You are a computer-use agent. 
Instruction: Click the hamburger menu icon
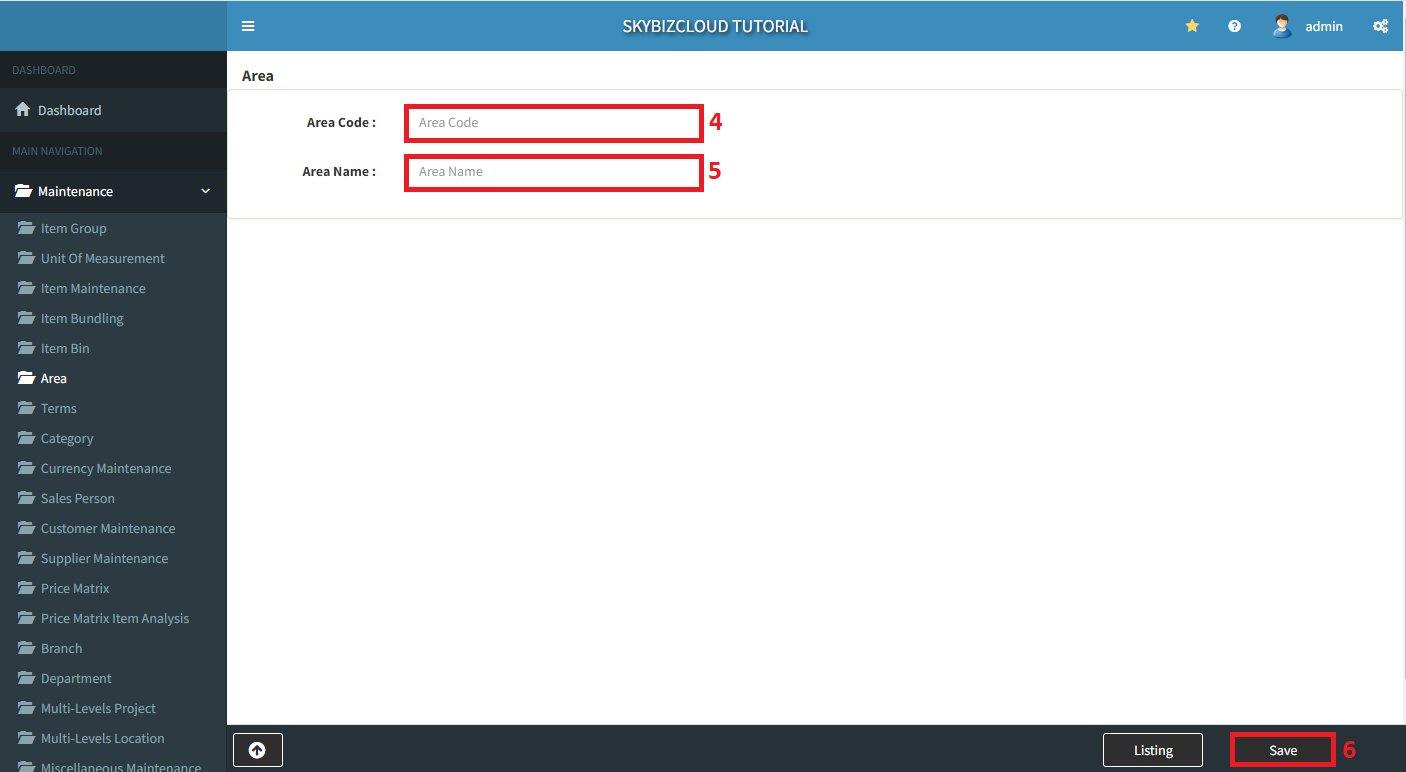(248, 26)
